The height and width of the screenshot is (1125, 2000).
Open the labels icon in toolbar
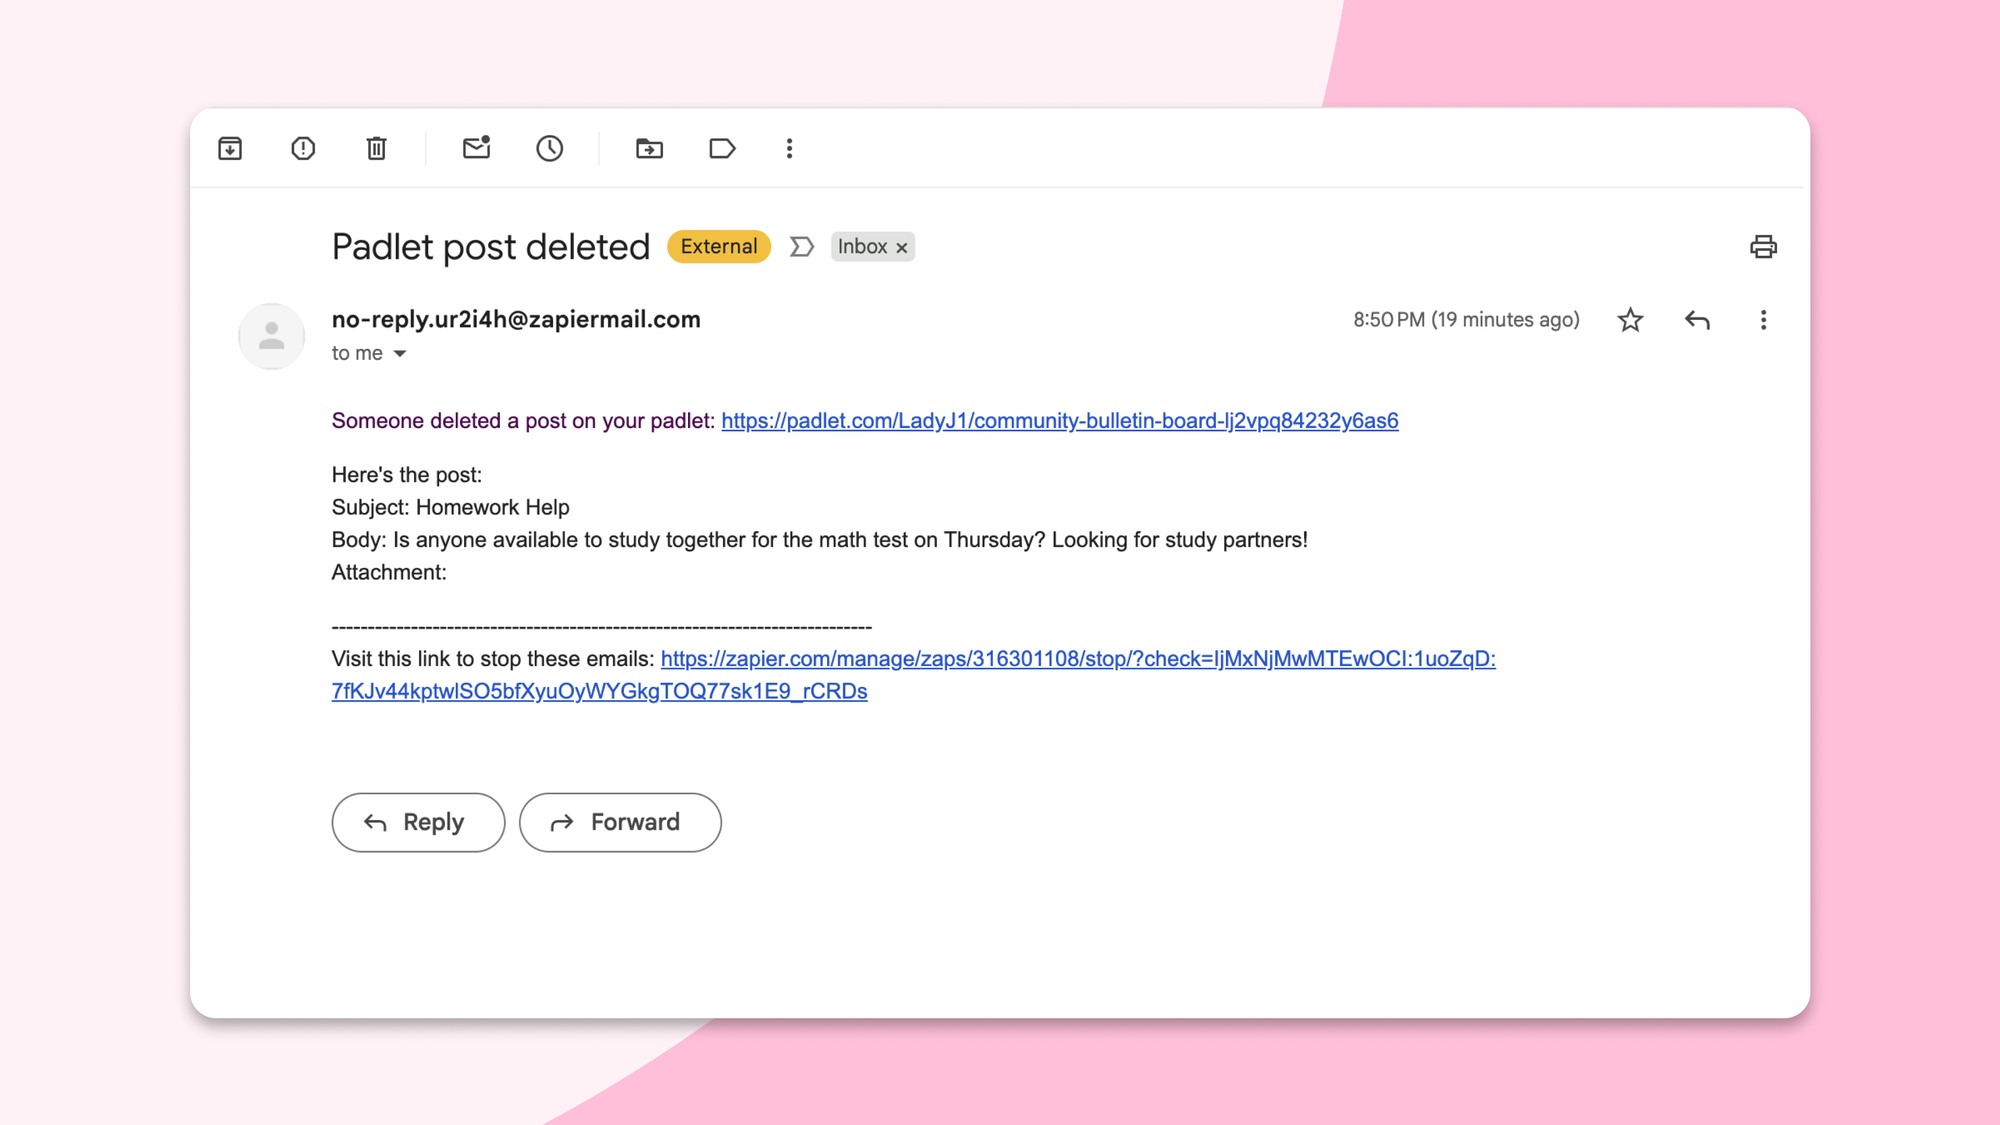pyautogui.click(x=722, y=149)
